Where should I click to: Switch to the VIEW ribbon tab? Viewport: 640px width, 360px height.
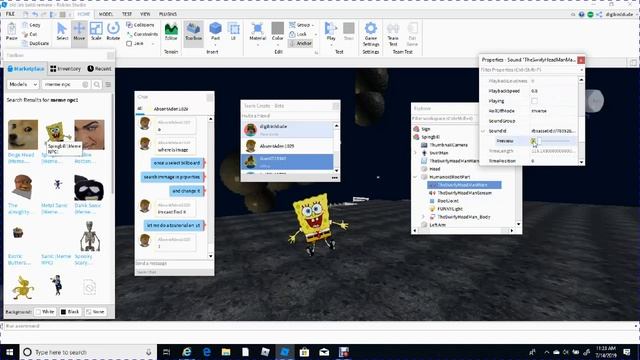[145, 14]
